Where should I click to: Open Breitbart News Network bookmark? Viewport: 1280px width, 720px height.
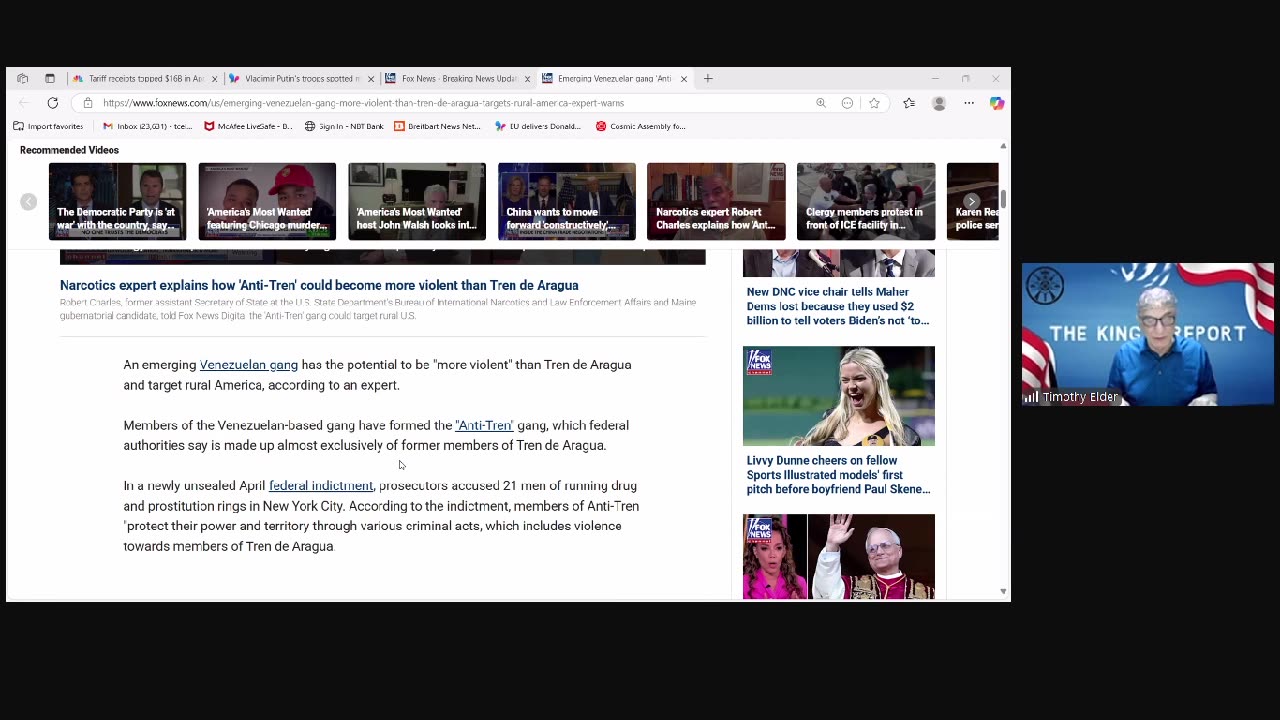[437, 126]
